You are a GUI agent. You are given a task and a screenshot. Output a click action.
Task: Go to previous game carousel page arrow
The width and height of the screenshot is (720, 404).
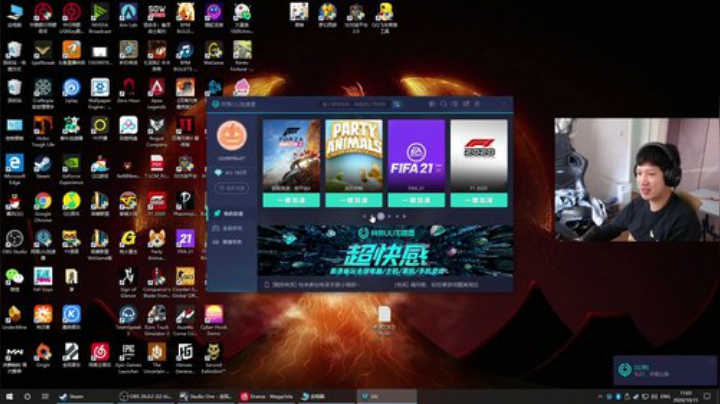(364, 216)
